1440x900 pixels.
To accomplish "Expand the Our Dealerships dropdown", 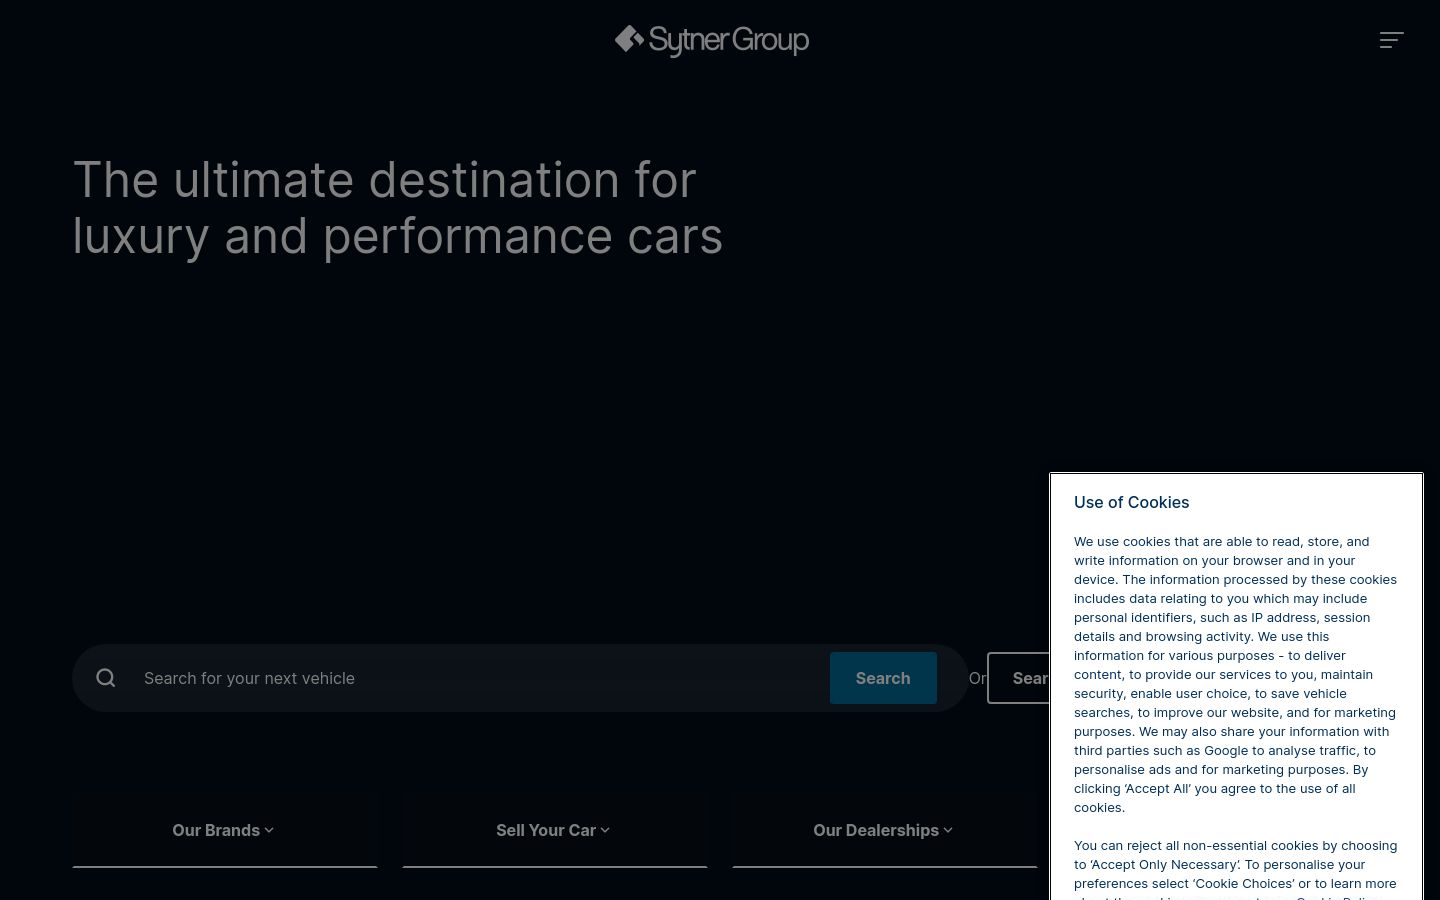I will coord(884,830).
